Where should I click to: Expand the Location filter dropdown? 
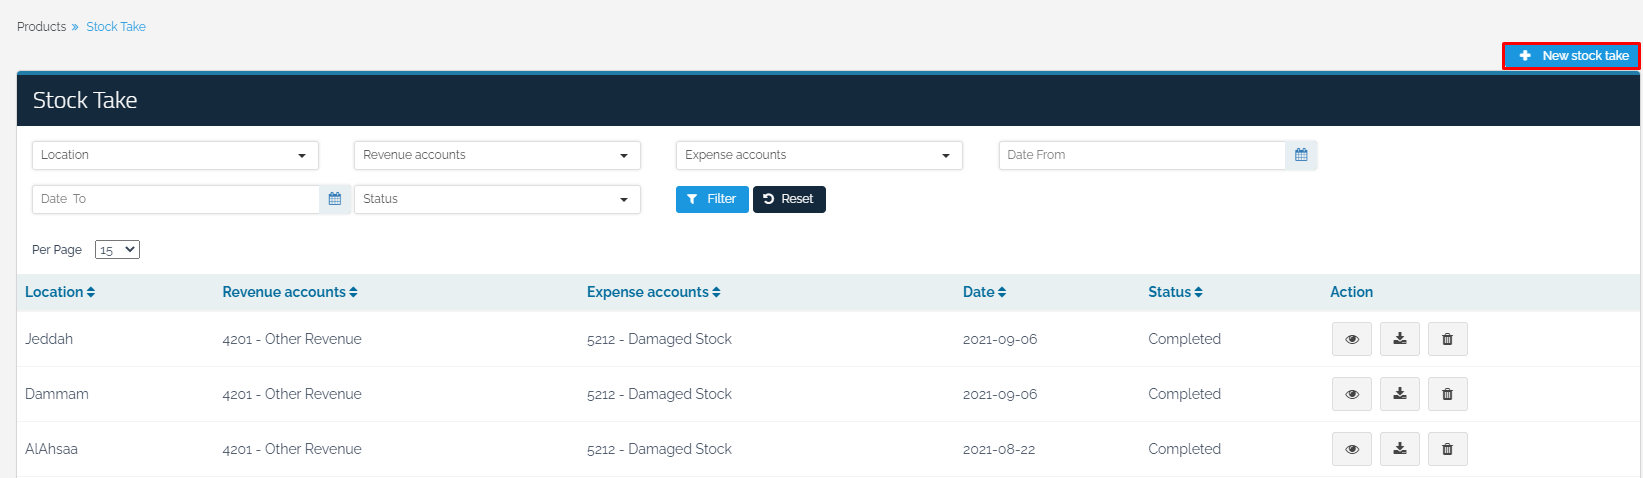[x=175, y=155]
